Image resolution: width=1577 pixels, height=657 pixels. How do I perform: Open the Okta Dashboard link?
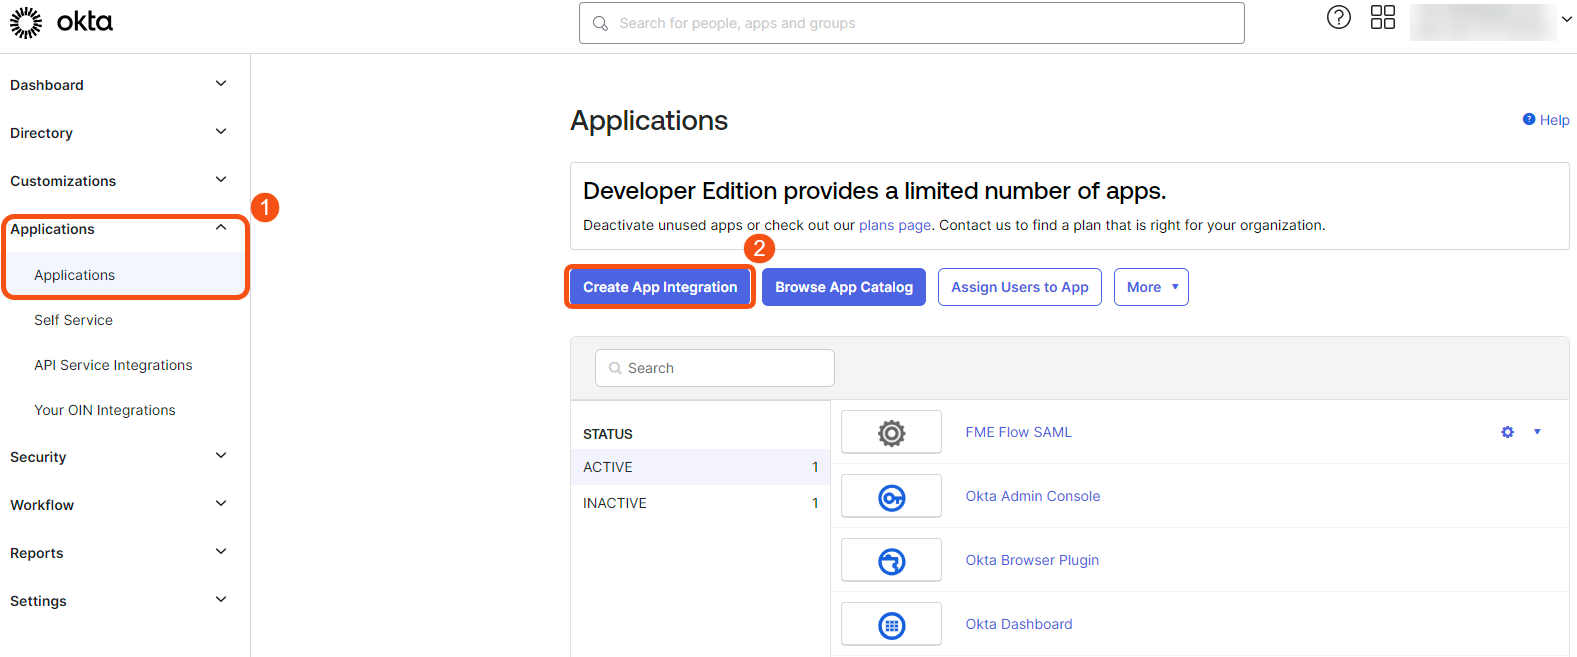pyautogui.click(x=1019, y=624)
